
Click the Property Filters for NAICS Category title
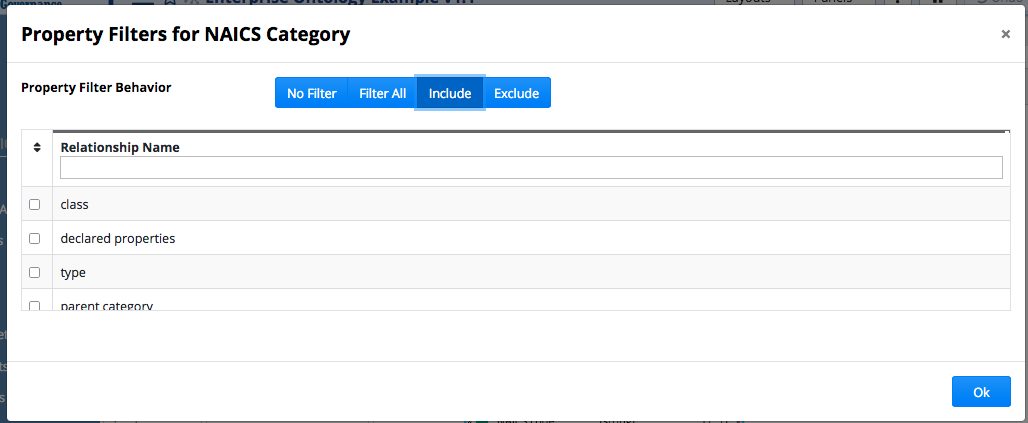click(x=185, y=35)
